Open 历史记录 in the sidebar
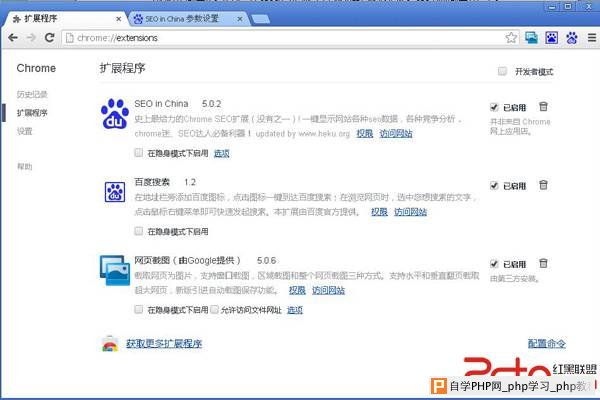The image size is (600, 400). (32, 94)
